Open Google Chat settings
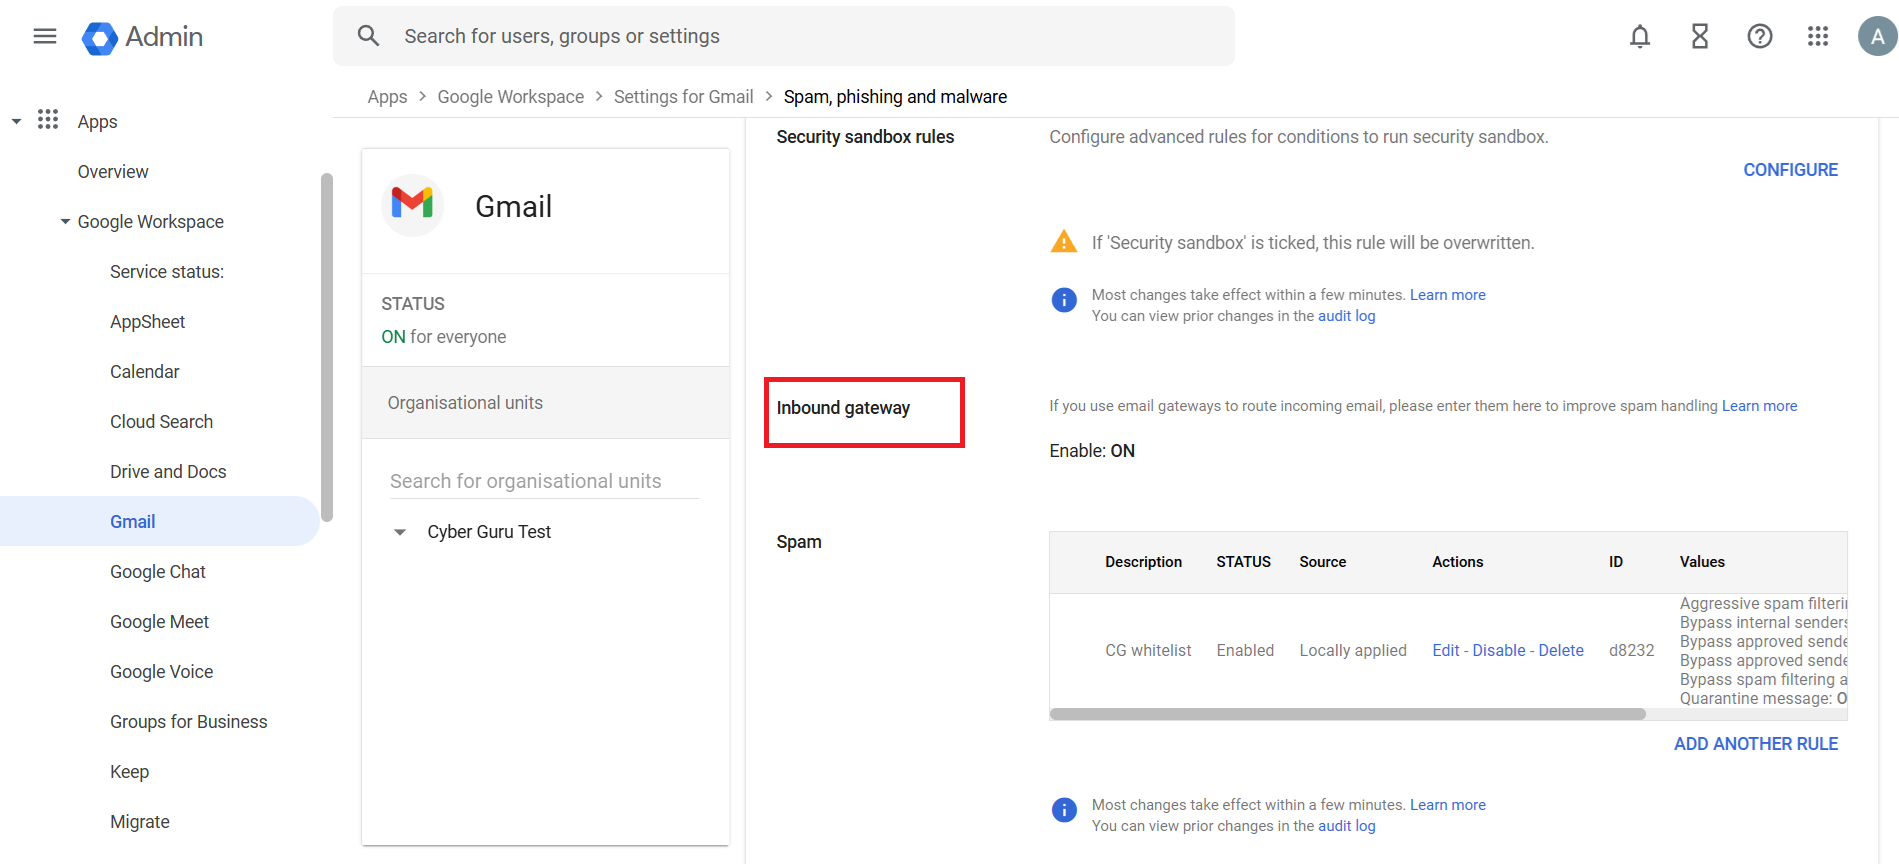This screenshot has height=864, width=1899. 158,572
